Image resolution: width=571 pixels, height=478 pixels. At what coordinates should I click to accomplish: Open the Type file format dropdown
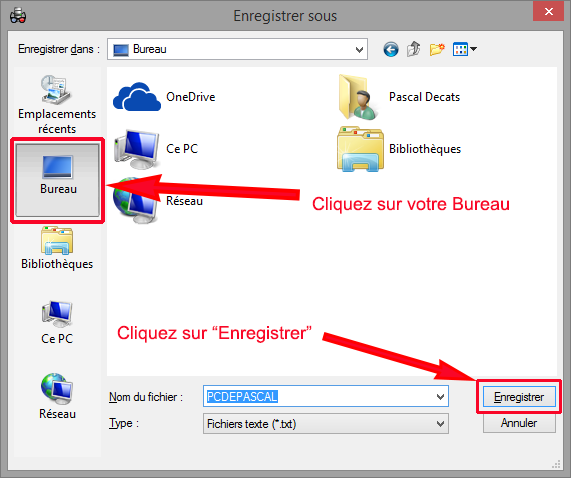326,424
